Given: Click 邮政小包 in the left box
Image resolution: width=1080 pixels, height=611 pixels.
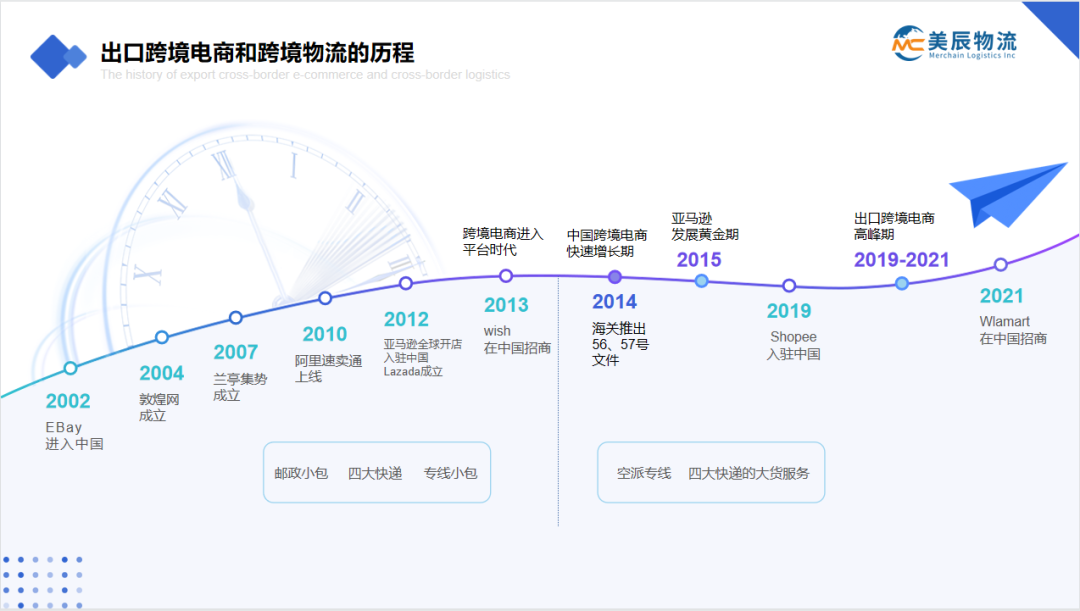Looking at the screenshot, I should (301, 473).
